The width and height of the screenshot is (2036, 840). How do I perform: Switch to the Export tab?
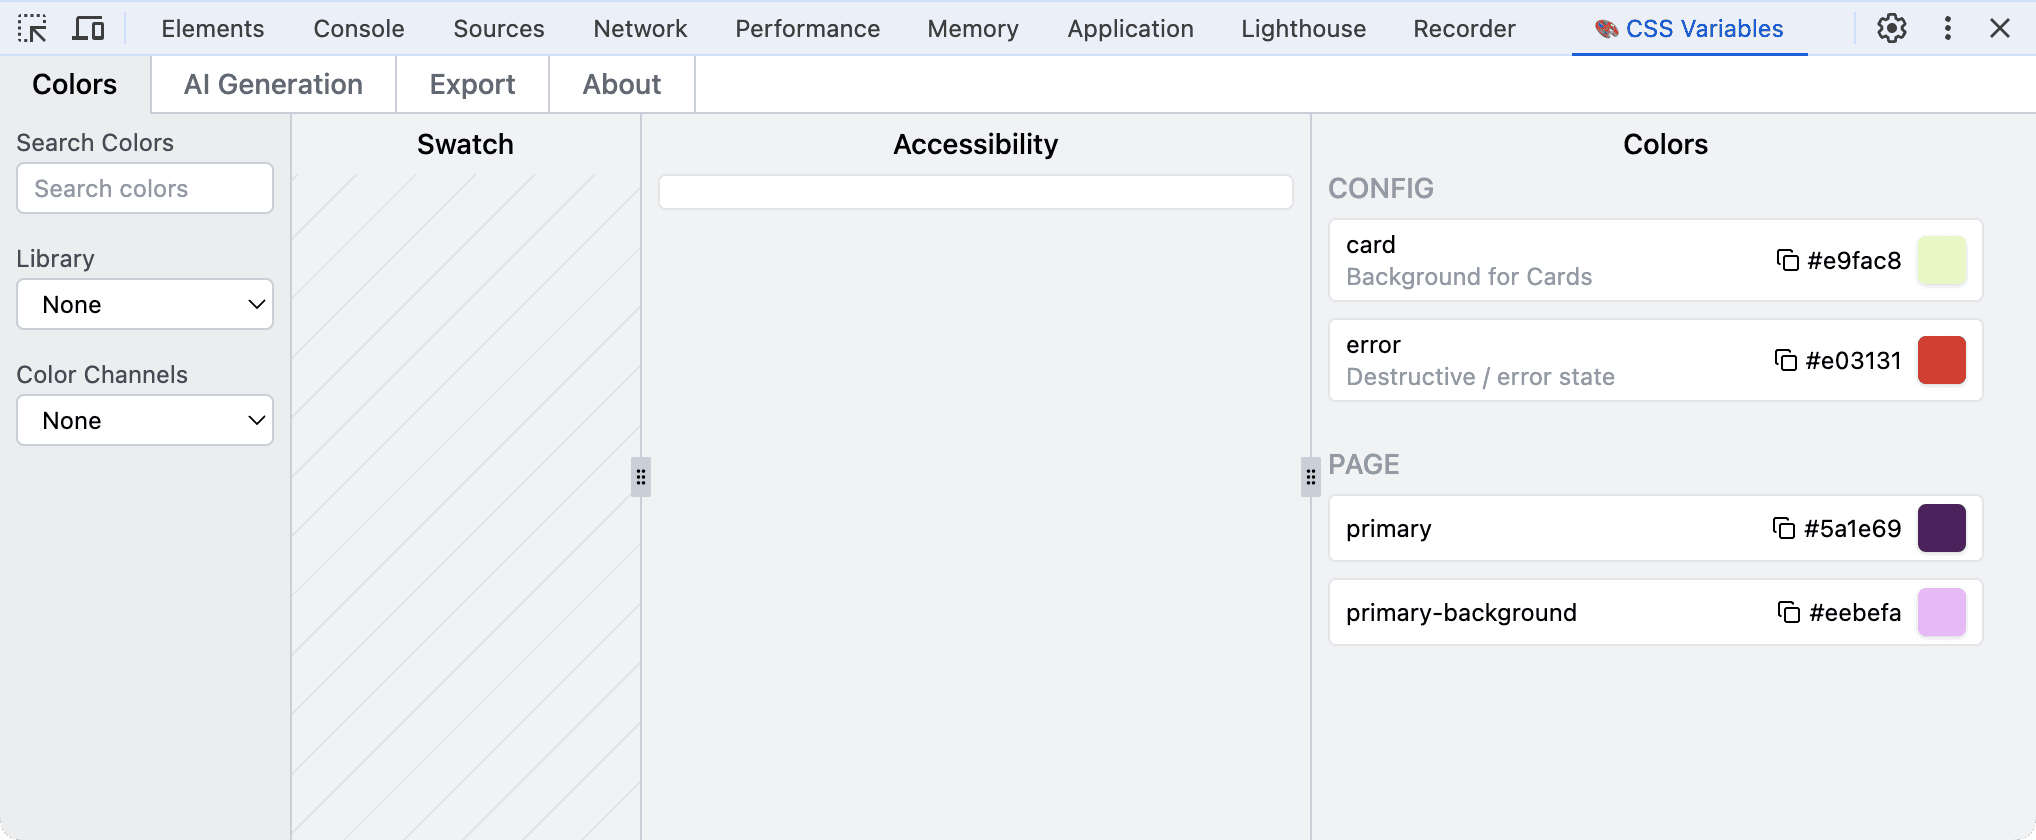(472, 84)
